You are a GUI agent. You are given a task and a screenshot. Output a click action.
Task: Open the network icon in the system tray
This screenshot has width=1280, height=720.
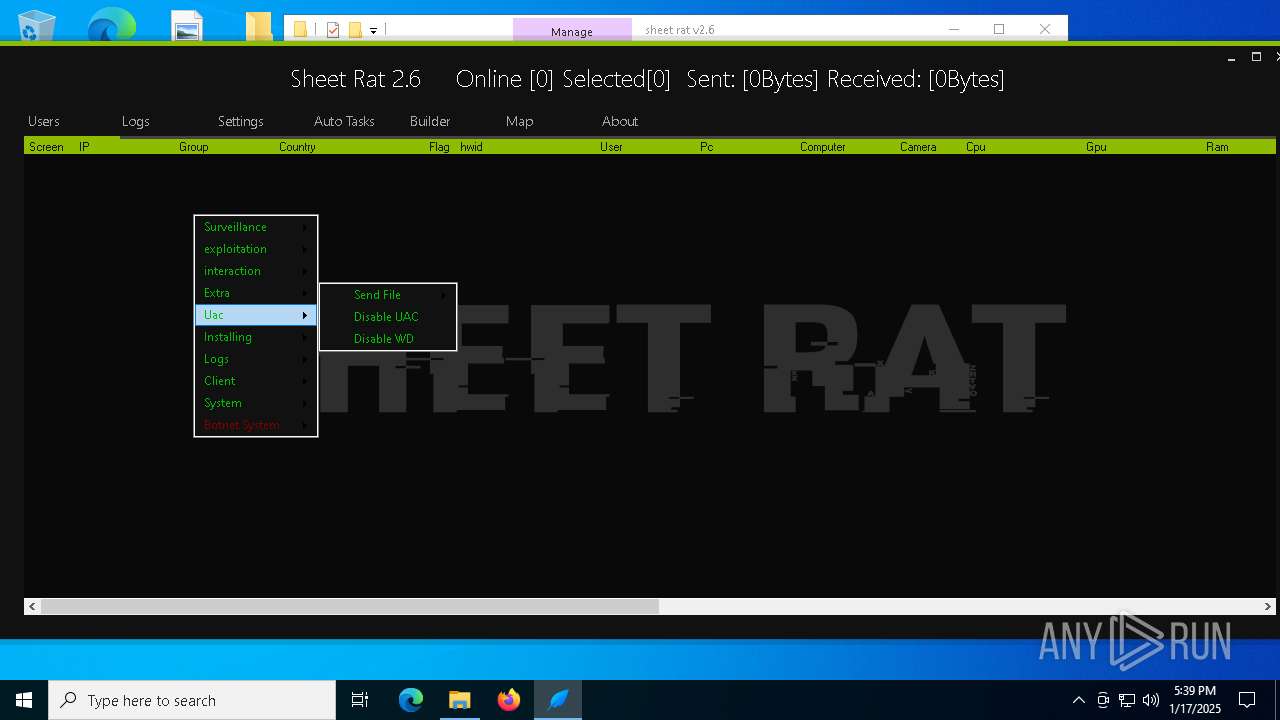pos(1127,700)
